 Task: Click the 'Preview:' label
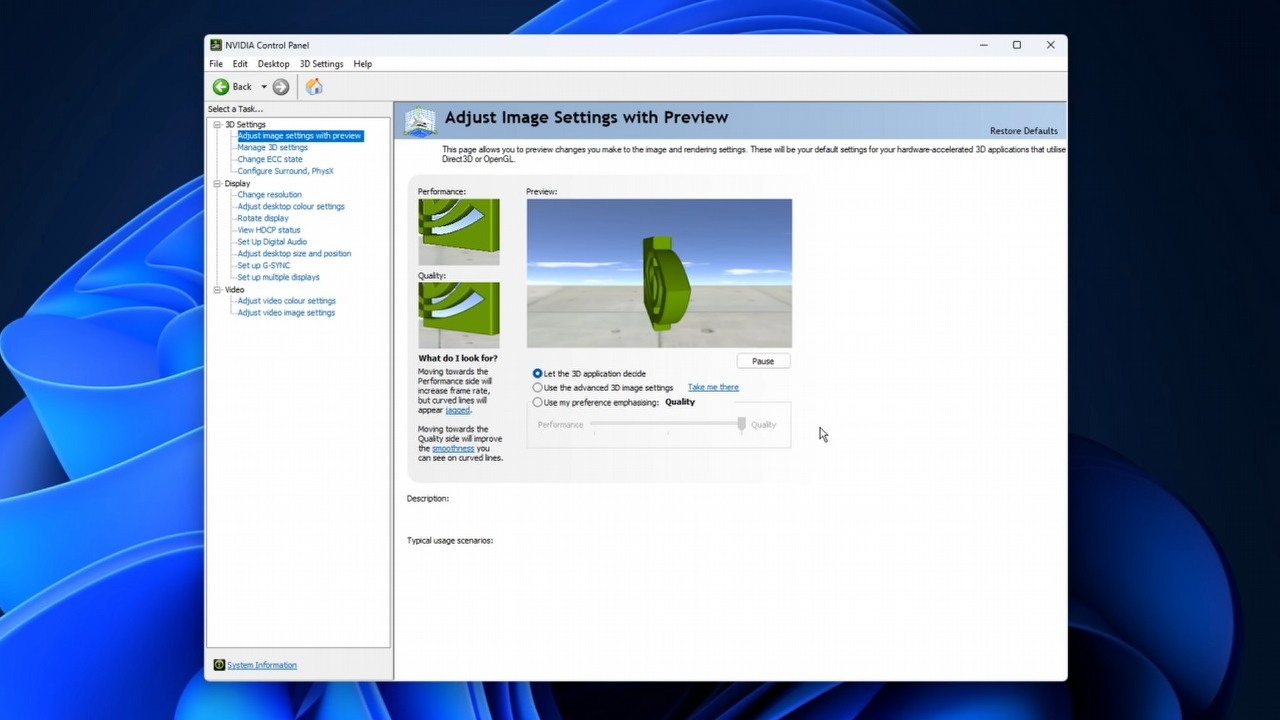click(542, 191)
